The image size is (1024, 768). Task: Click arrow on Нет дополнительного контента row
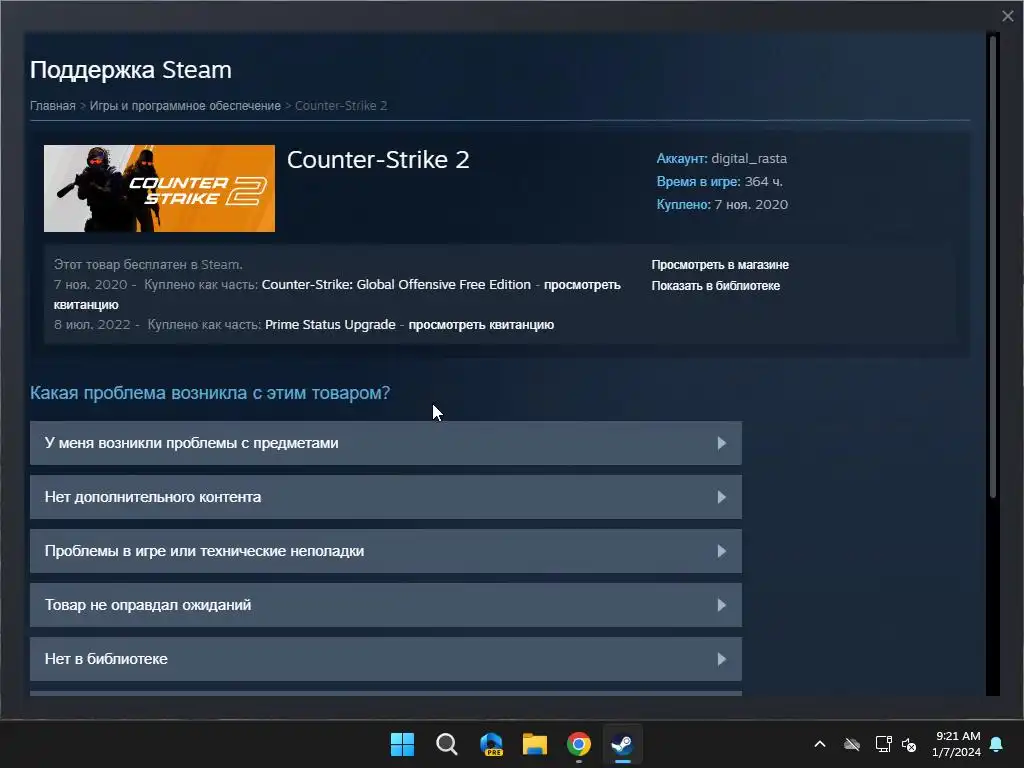coord(722,497)
